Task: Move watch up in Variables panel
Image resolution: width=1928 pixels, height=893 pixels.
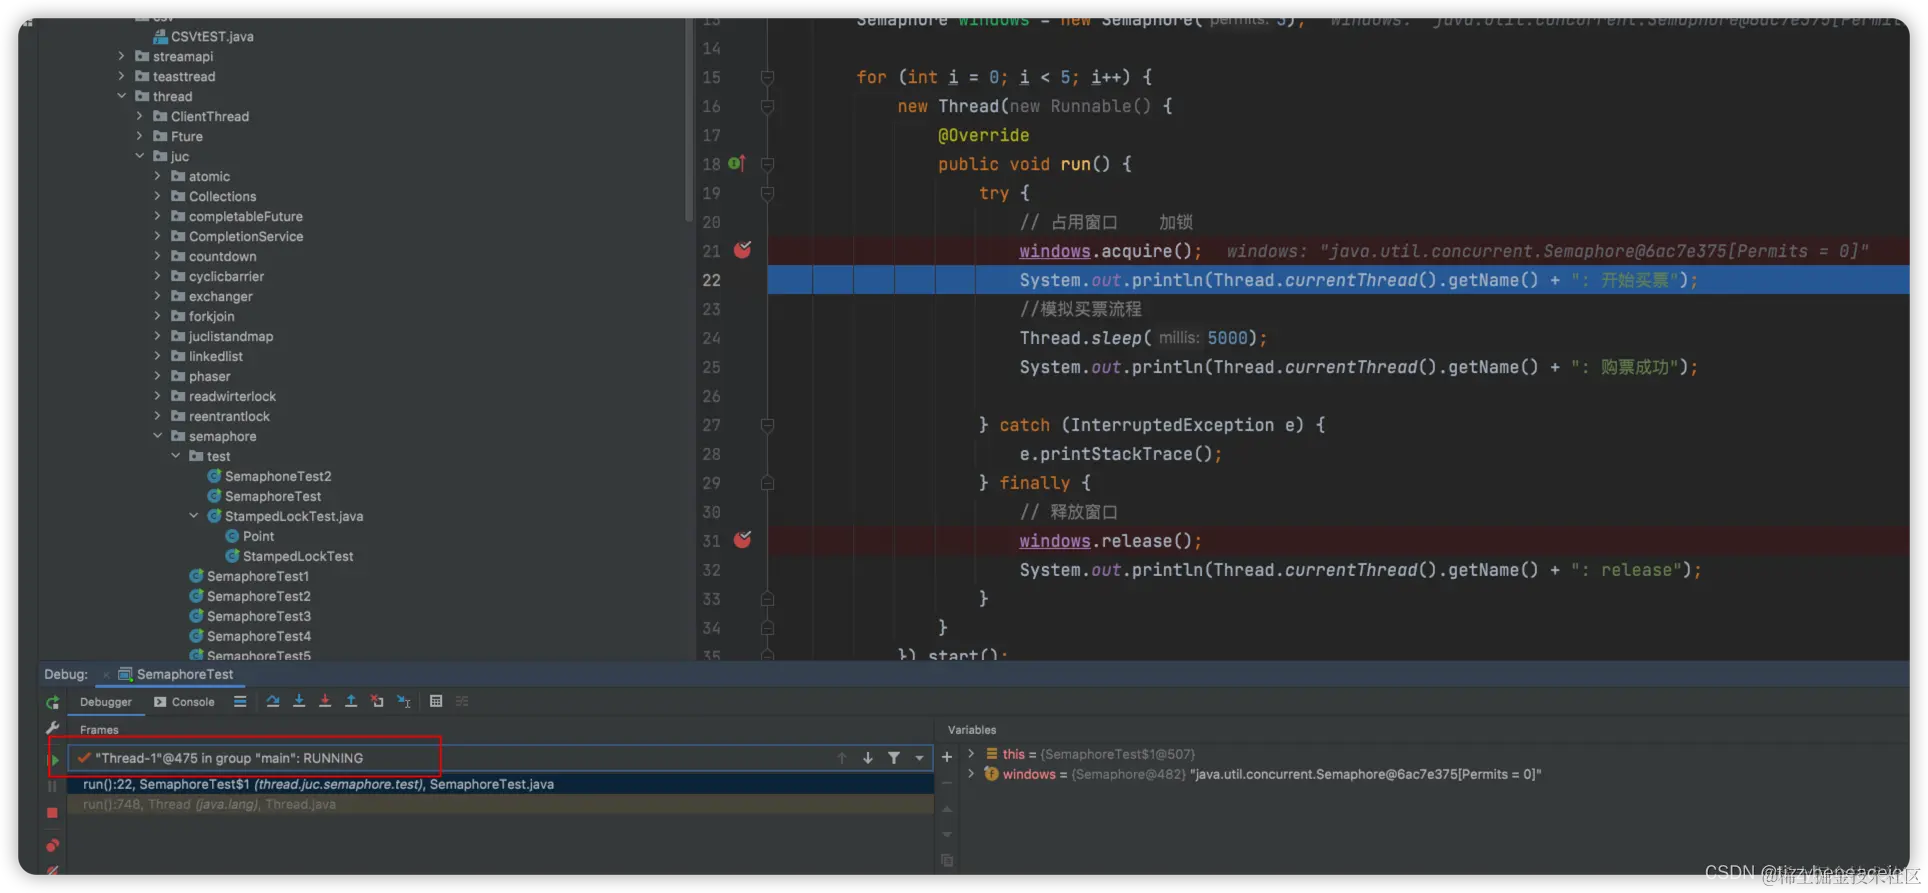Action: pos(947,809)
